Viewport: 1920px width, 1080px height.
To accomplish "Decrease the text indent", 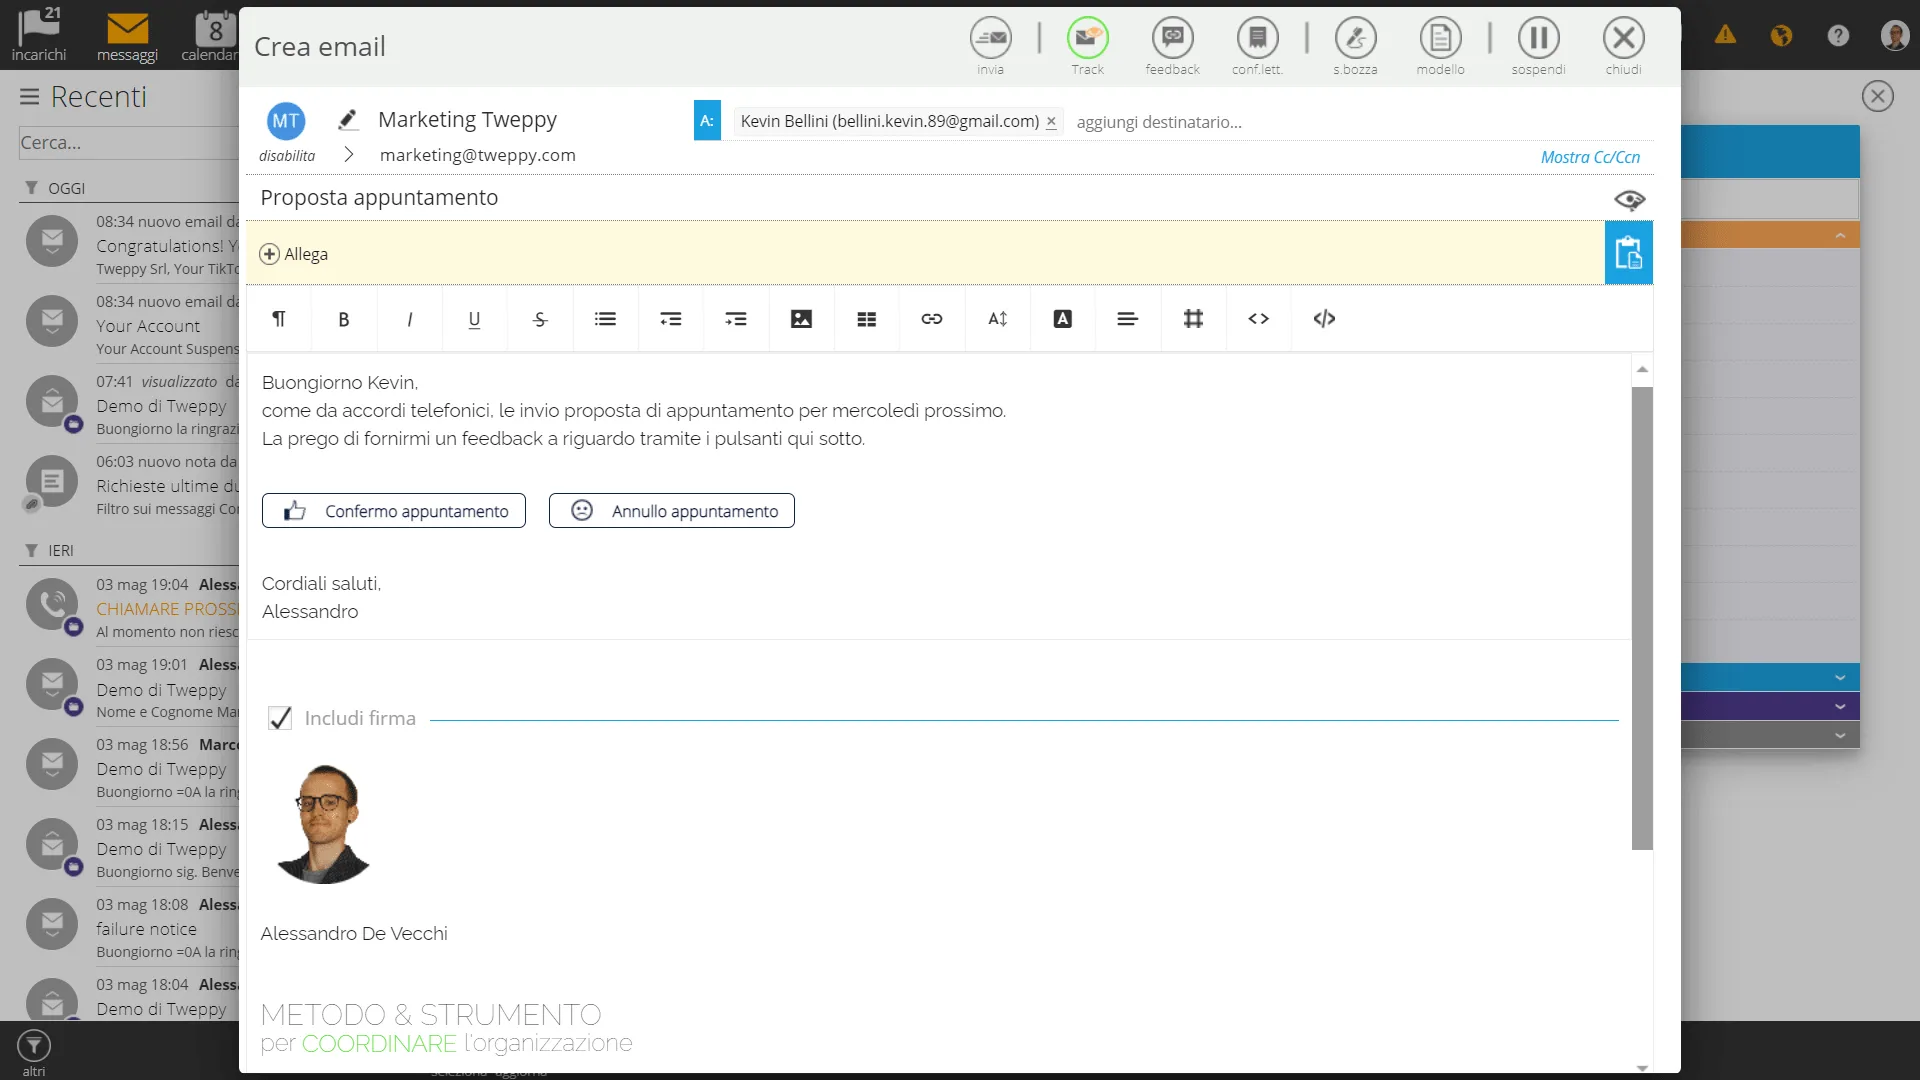I will click(x=670, y=319).
